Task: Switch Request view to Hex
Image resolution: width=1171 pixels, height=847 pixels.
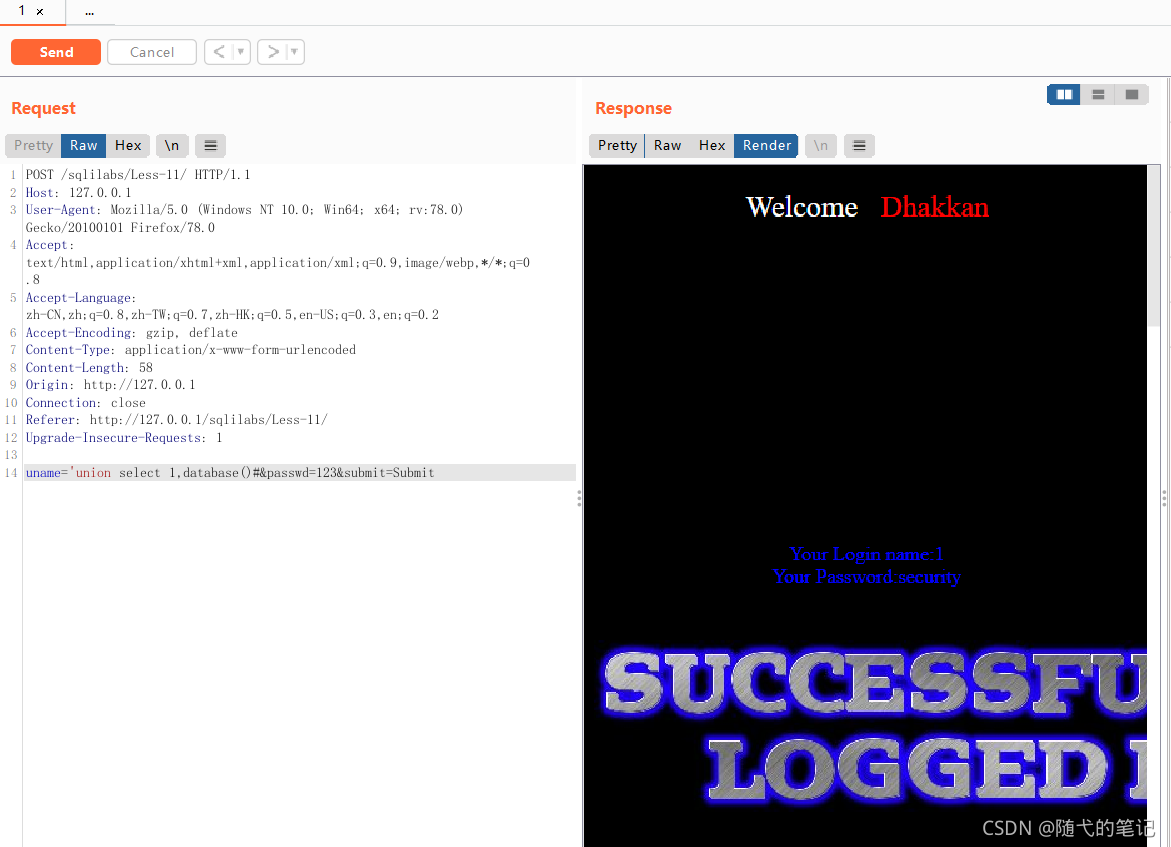Action: click(128, 146)
